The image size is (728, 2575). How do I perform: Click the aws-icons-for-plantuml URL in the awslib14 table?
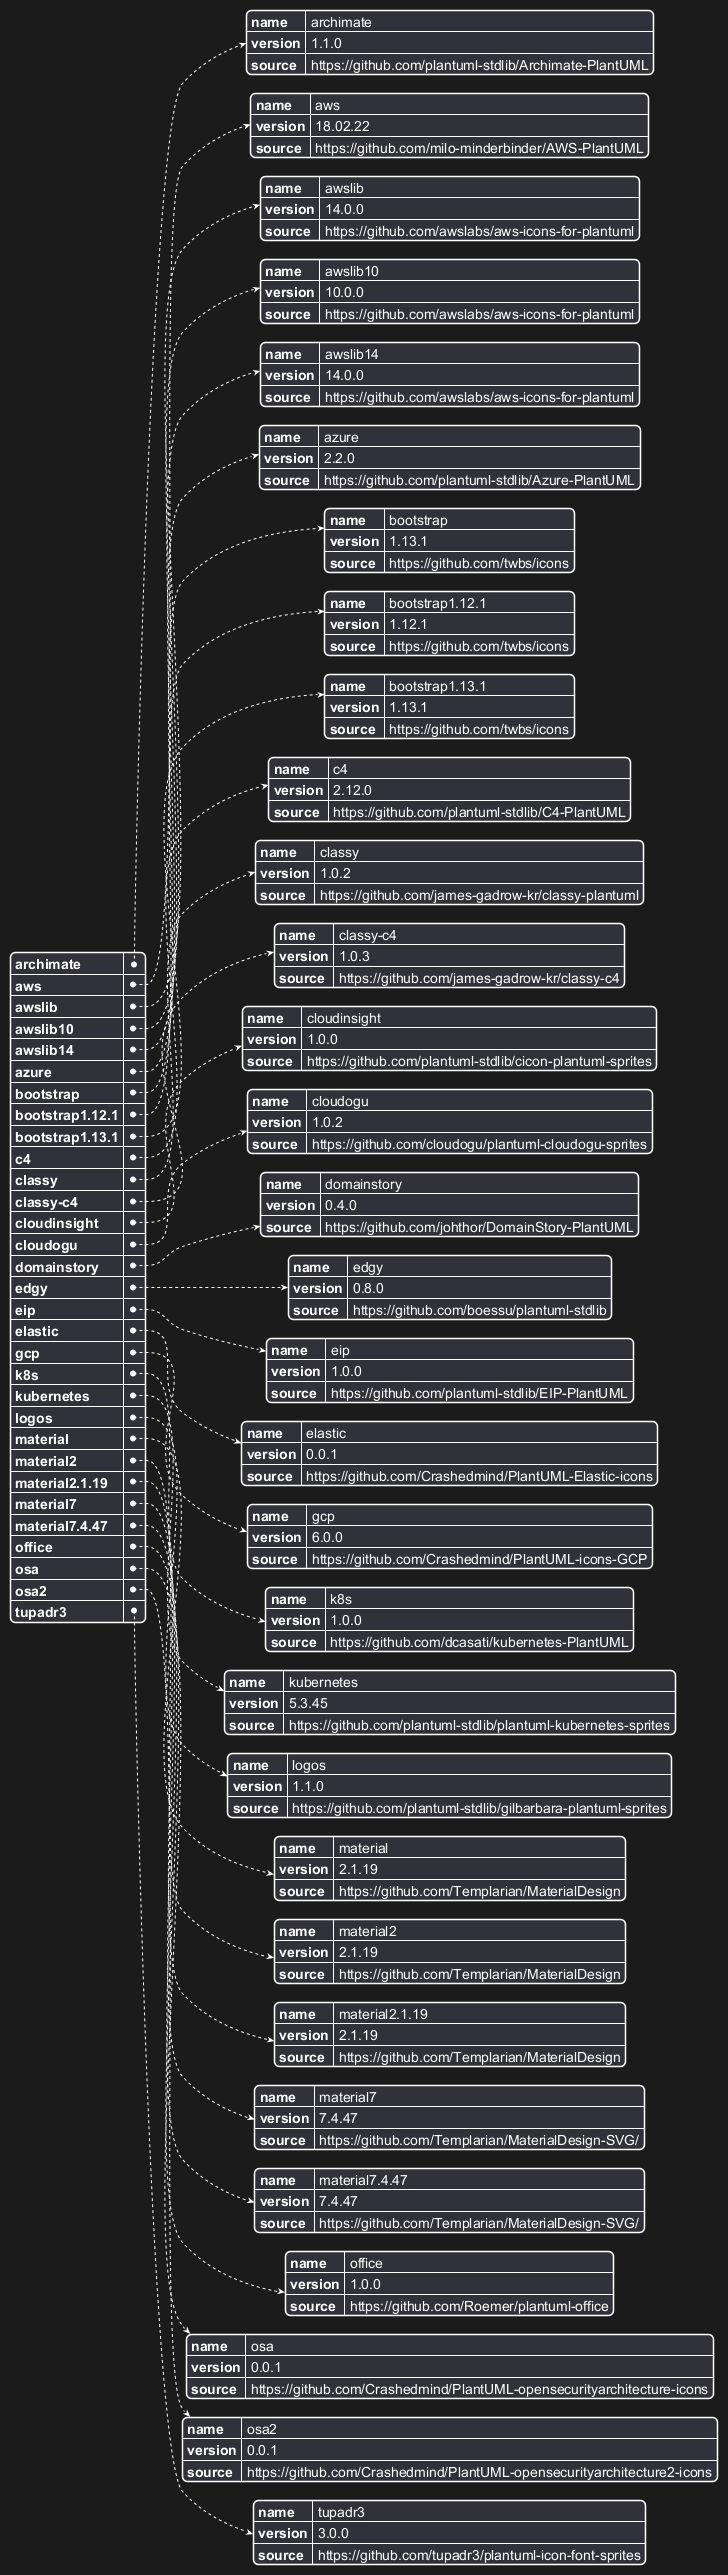[479, 397]
